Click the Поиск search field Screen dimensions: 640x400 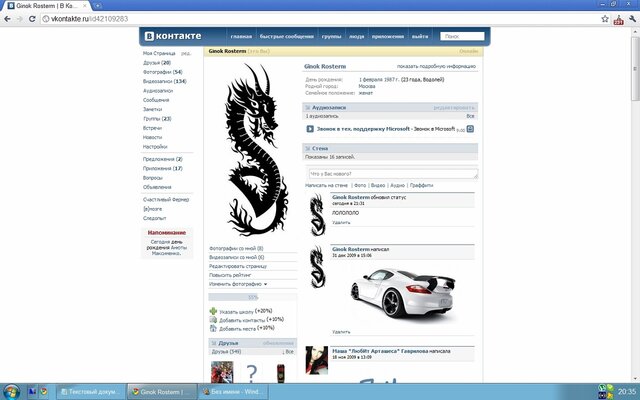(x=462, y=36)
